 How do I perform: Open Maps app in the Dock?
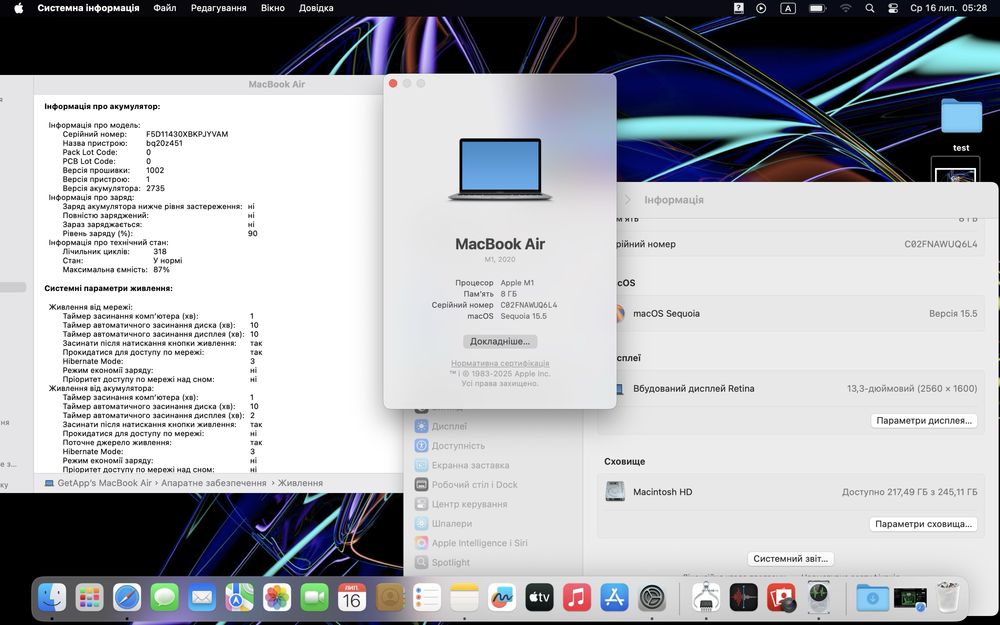point(239,598)
